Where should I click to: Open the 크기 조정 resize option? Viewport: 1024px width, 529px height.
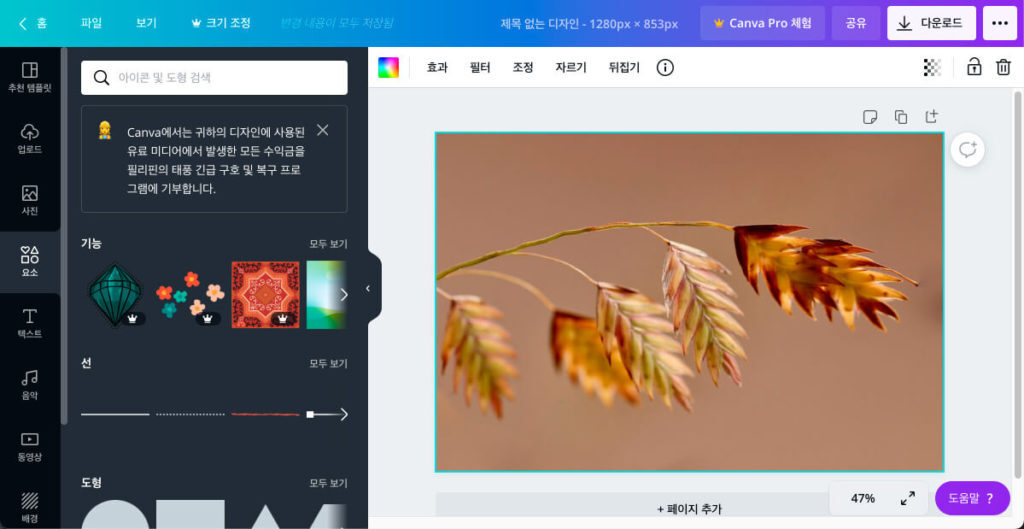tap(221, 24)
